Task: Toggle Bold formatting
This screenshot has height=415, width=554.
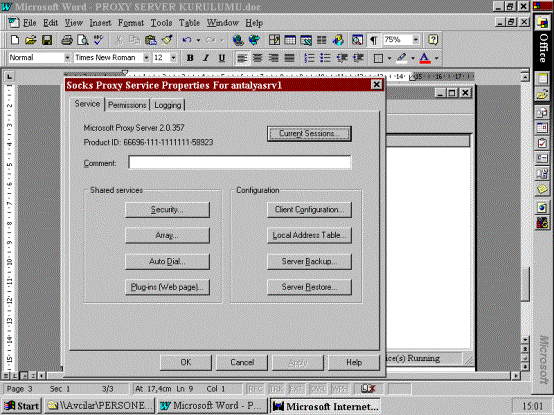Action: [190, 58]
